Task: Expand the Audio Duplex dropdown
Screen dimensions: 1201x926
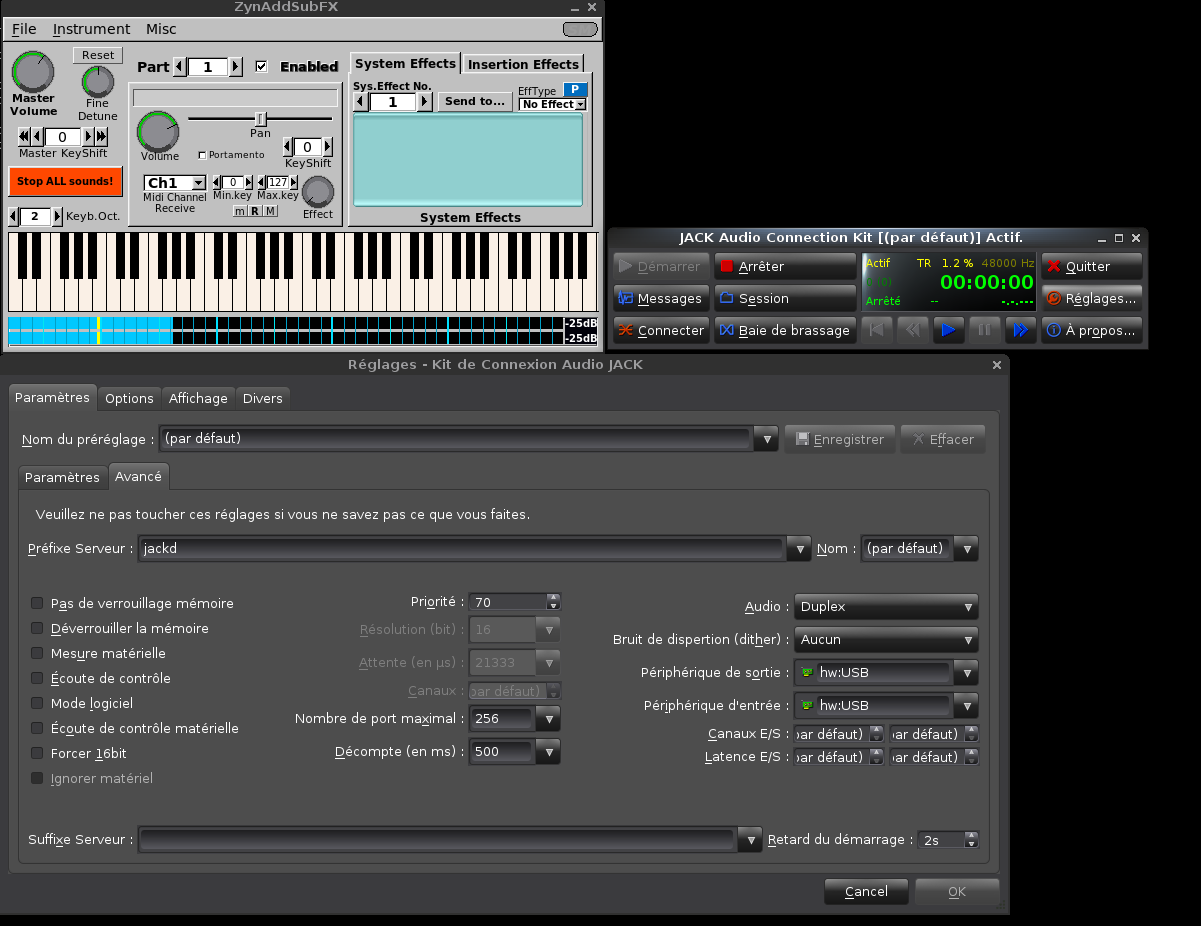Action: tap(885, 607)
